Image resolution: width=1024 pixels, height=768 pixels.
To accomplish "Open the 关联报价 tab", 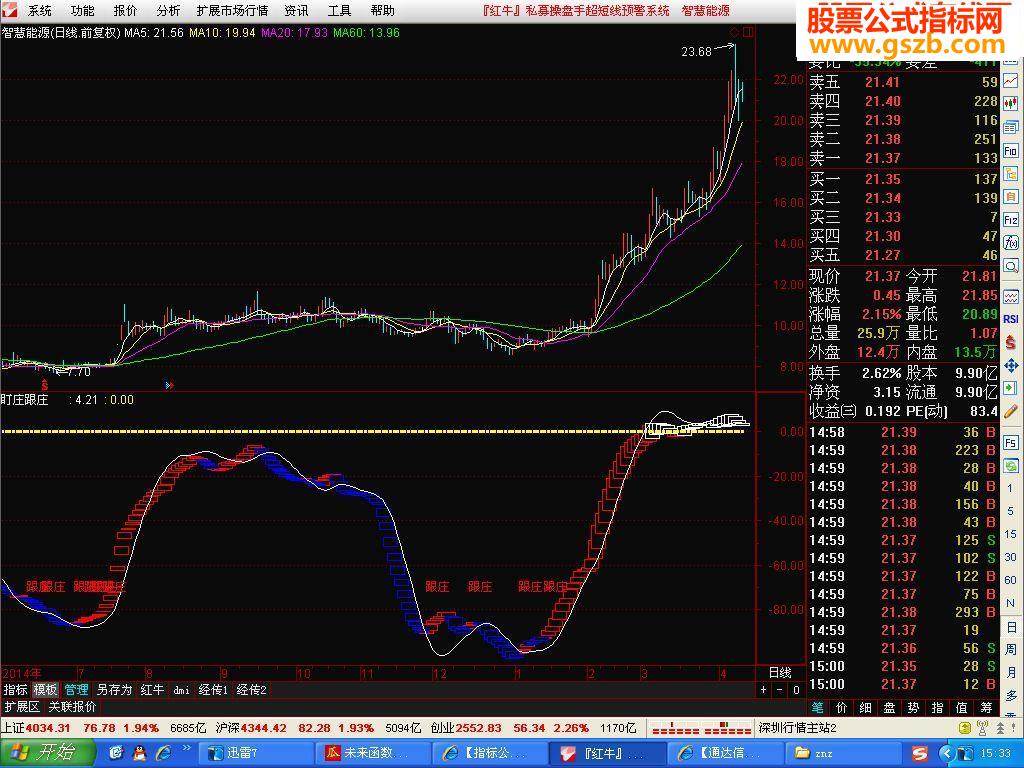I will tap(72, 707).
